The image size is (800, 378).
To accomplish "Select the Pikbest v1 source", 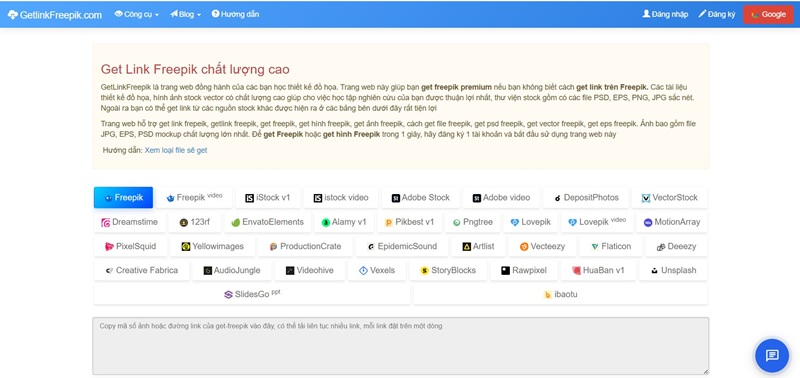I will (x=409, y=222).
